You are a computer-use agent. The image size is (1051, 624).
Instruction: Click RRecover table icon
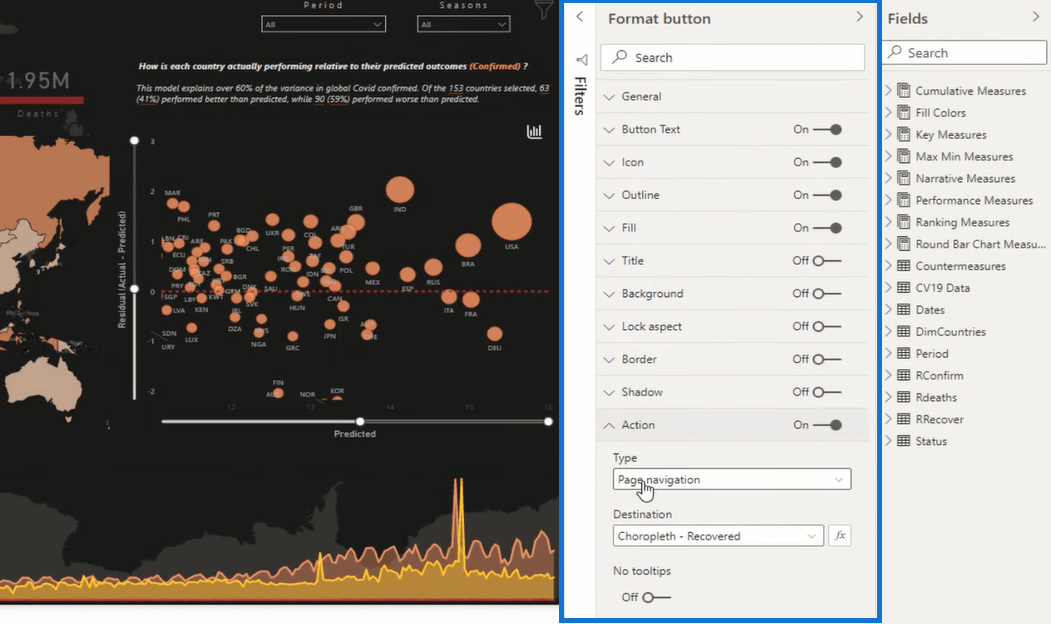[904, 419]
